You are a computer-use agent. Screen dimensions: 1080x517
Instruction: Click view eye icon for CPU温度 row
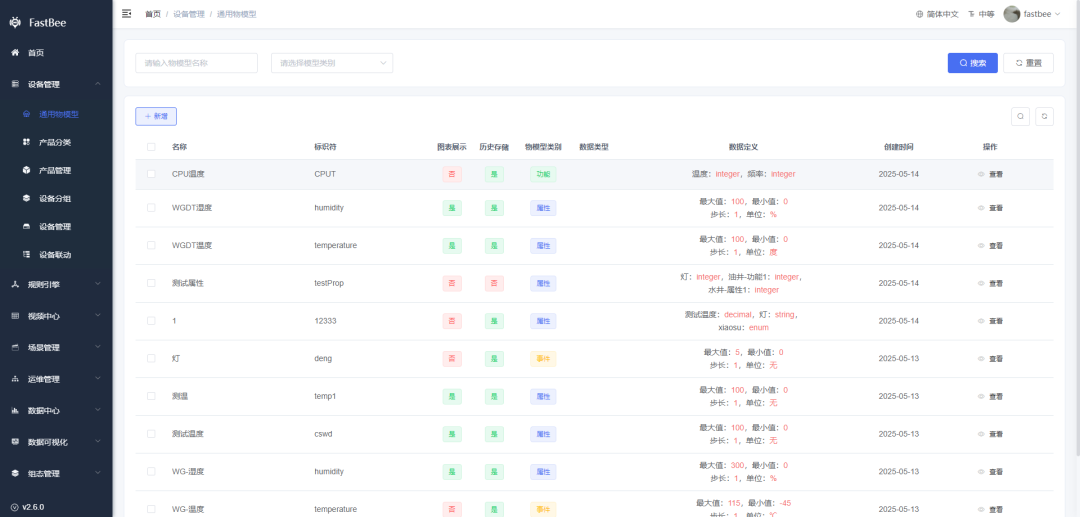(x=981, y=174)
